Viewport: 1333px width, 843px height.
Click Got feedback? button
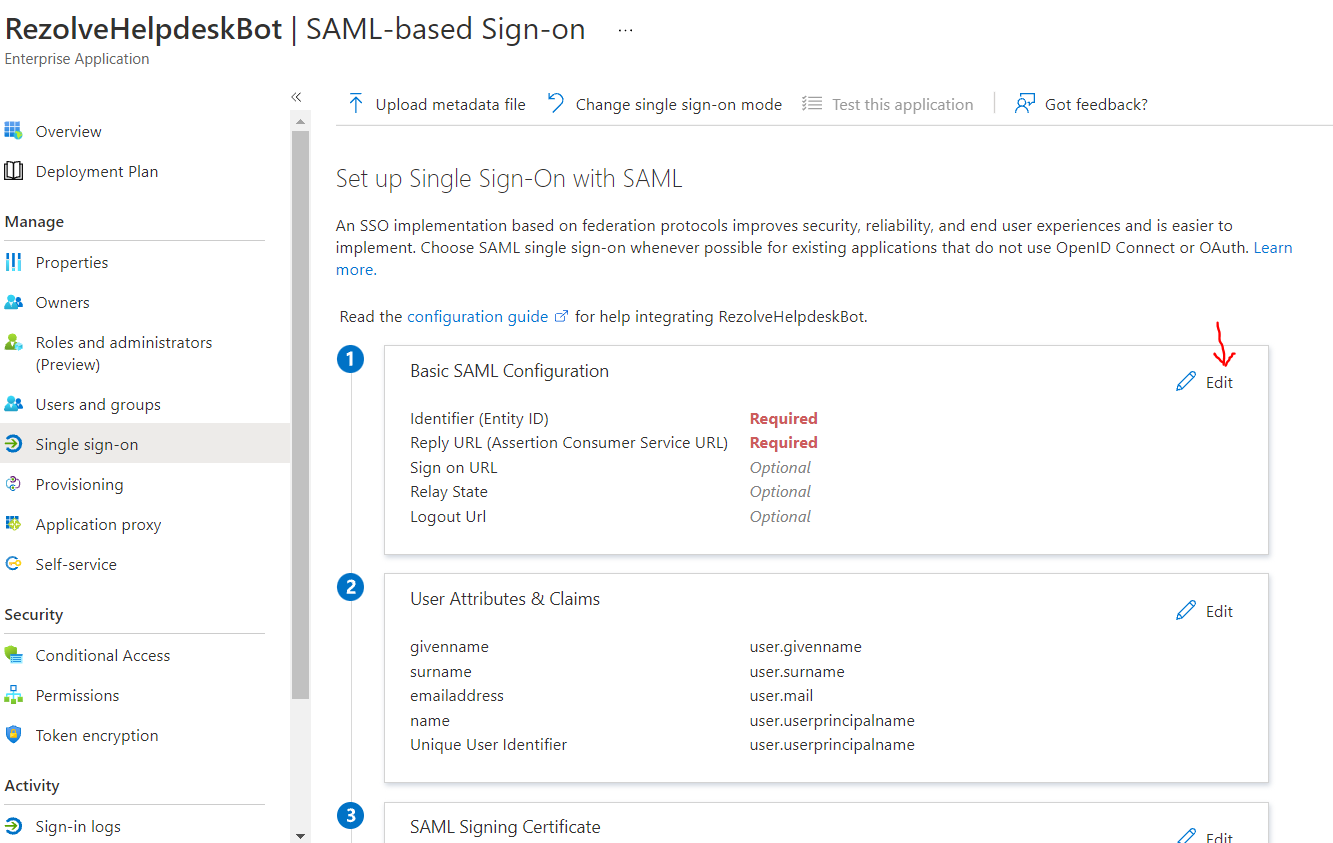pos(1081,104)
